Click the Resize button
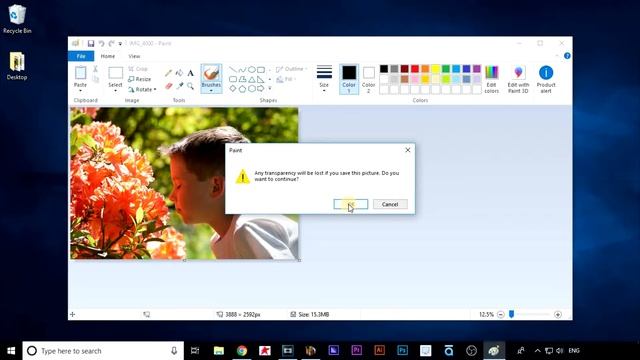The image size is (640, 360). [140, 79]
